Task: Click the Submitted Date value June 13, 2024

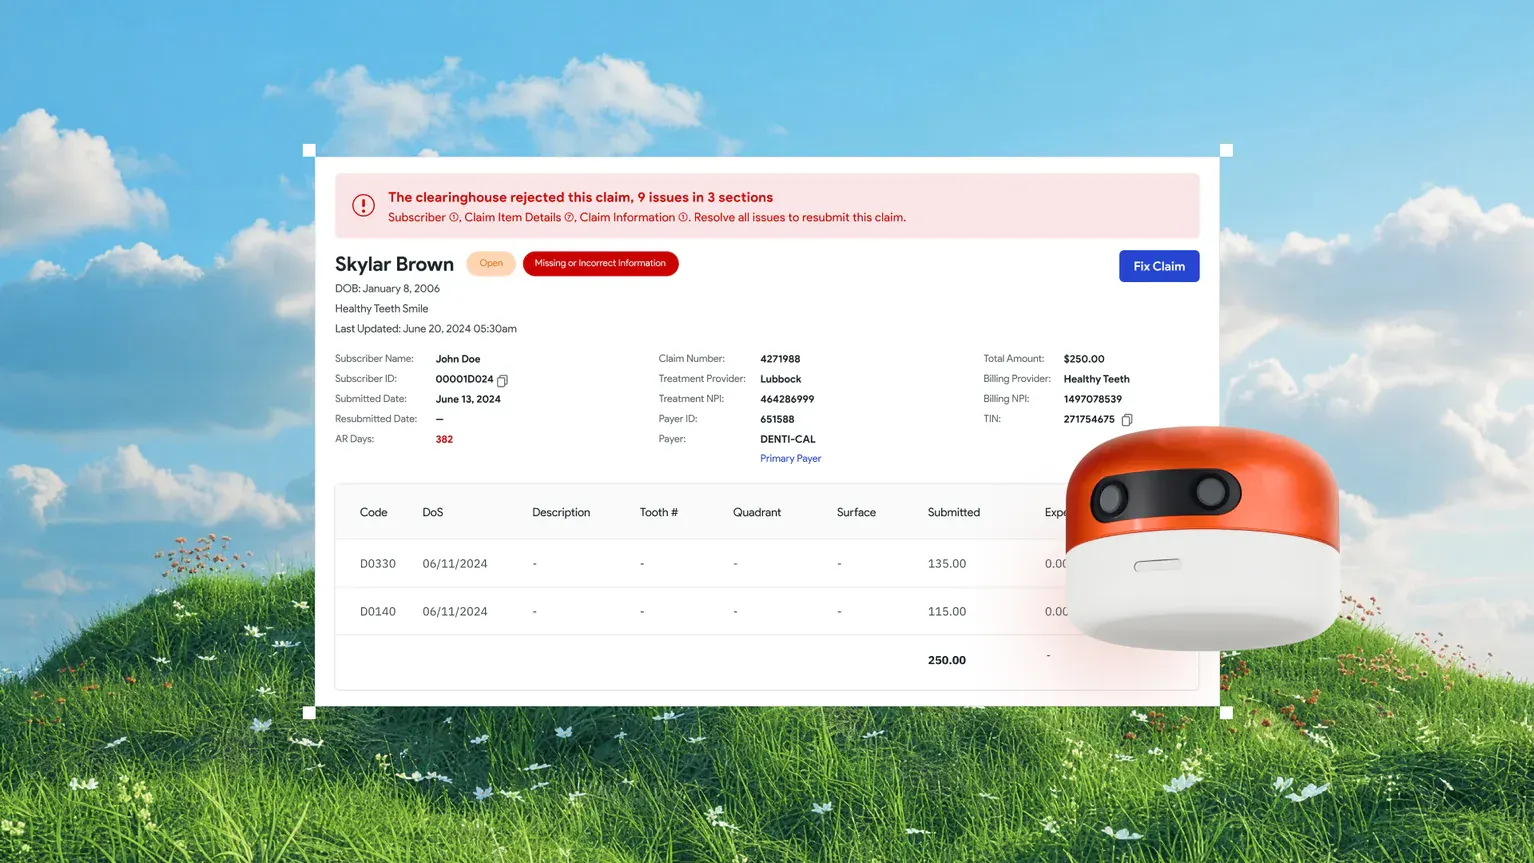Action: [468, 399]
